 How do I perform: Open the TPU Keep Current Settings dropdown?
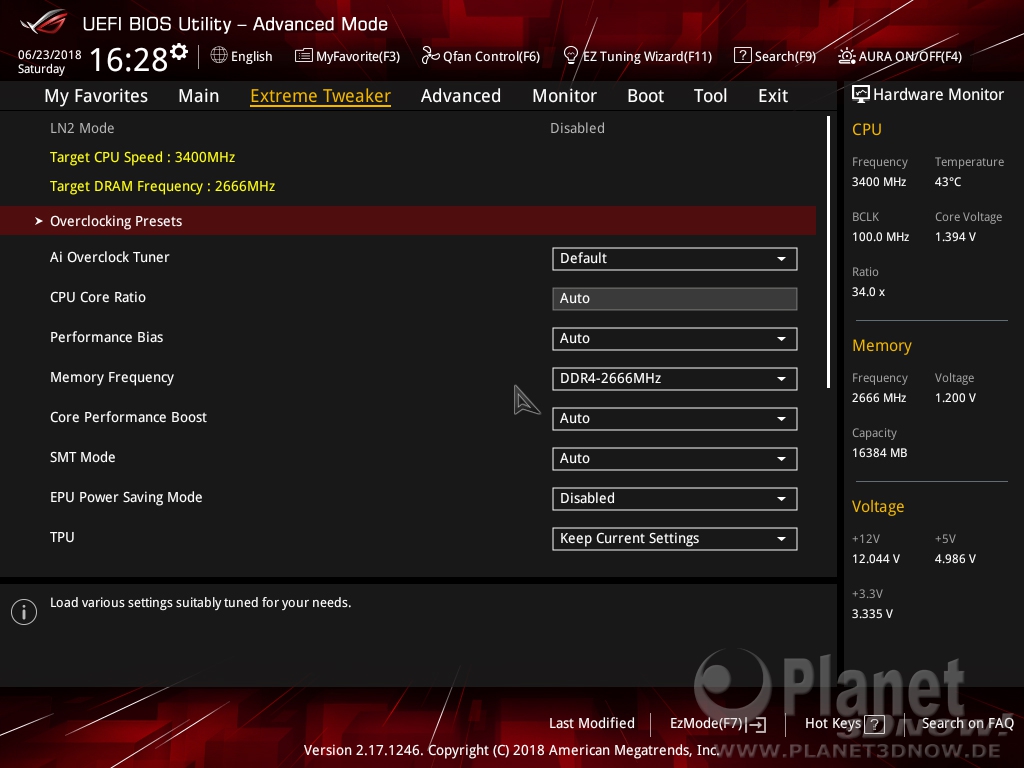pyautogui.click(x=675, y=539)
